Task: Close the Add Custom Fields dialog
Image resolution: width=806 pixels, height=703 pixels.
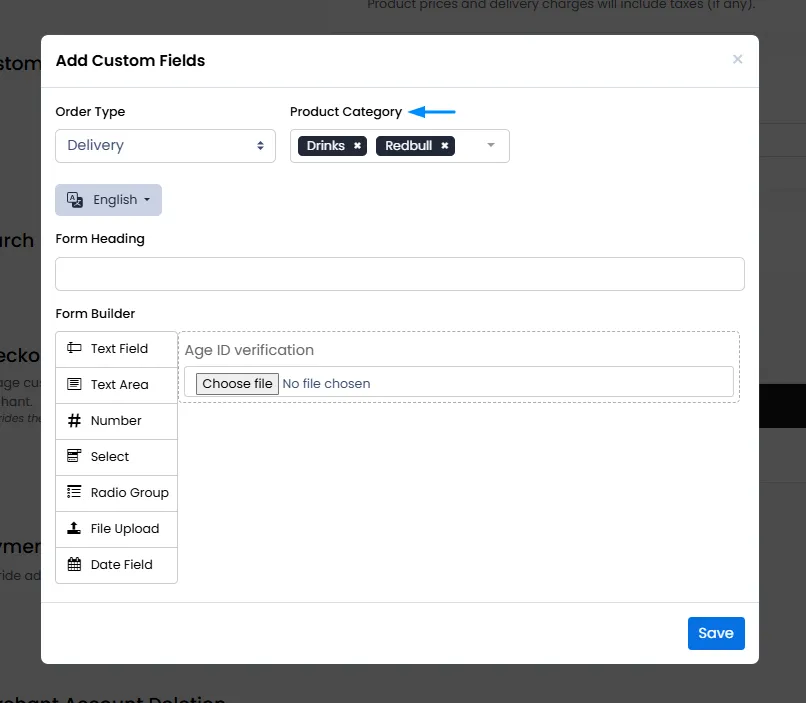Action: [x=737, y=60]
